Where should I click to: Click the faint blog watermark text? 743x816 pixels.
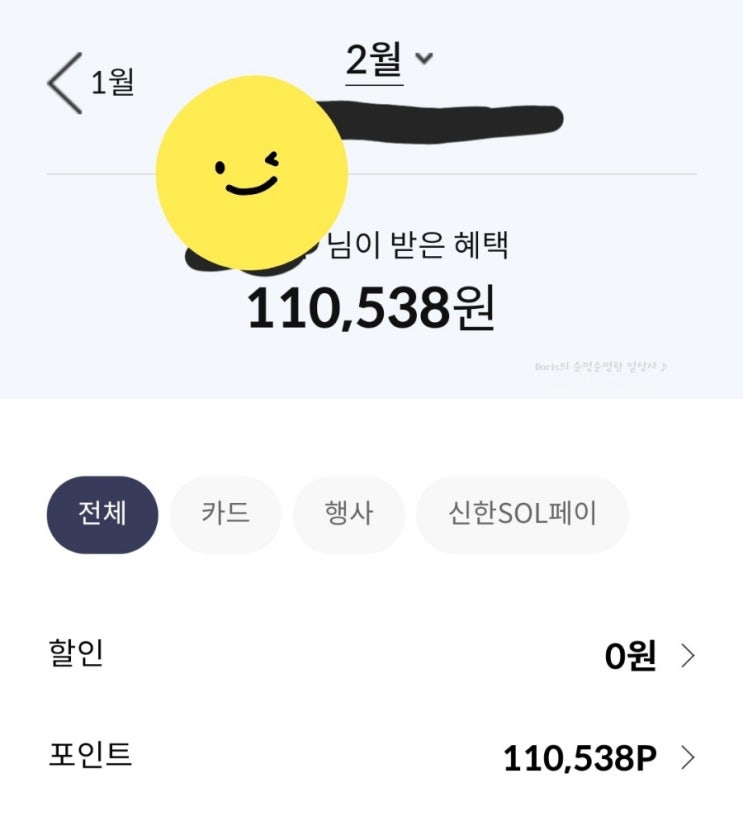point(600,367)
